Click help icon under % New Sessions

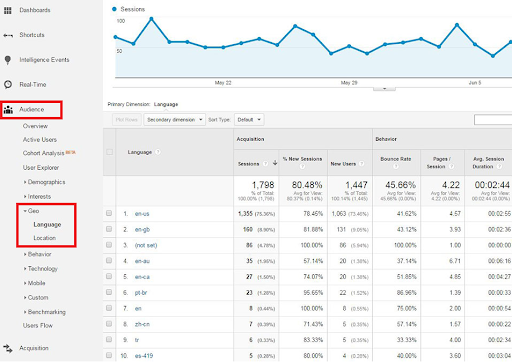coord(302,166)
